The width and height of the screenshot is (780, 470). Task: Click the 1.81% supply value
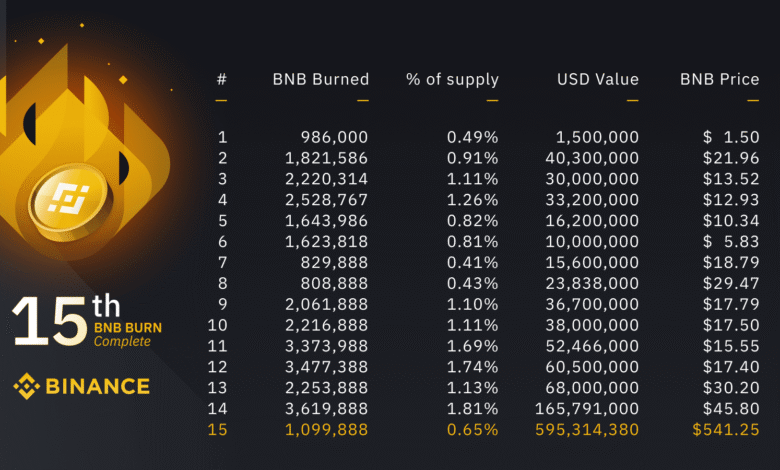coord(473,408)
